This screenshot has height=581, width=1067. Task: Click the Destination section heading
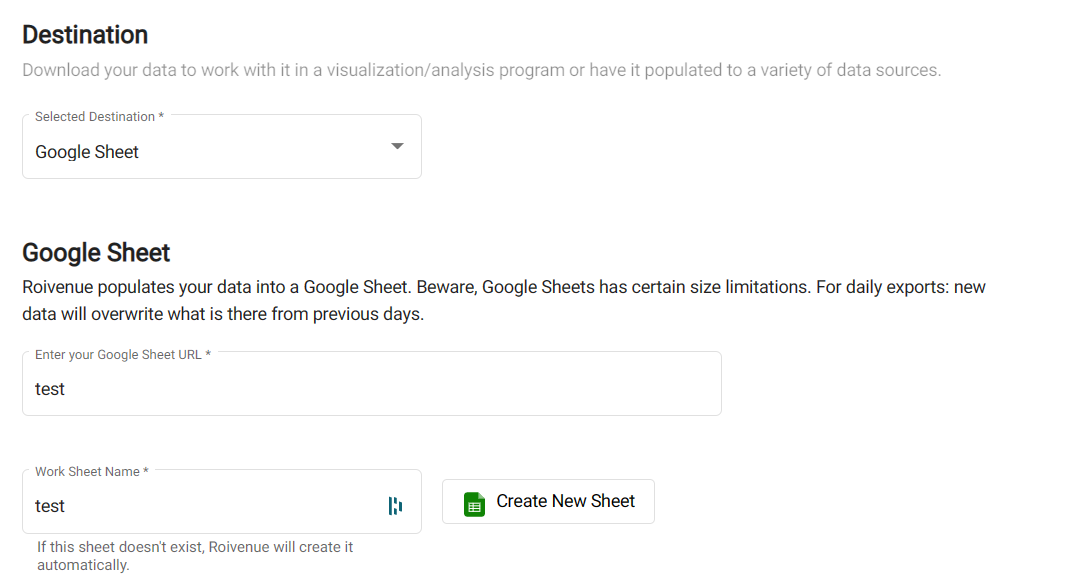[x=85, y=35]
